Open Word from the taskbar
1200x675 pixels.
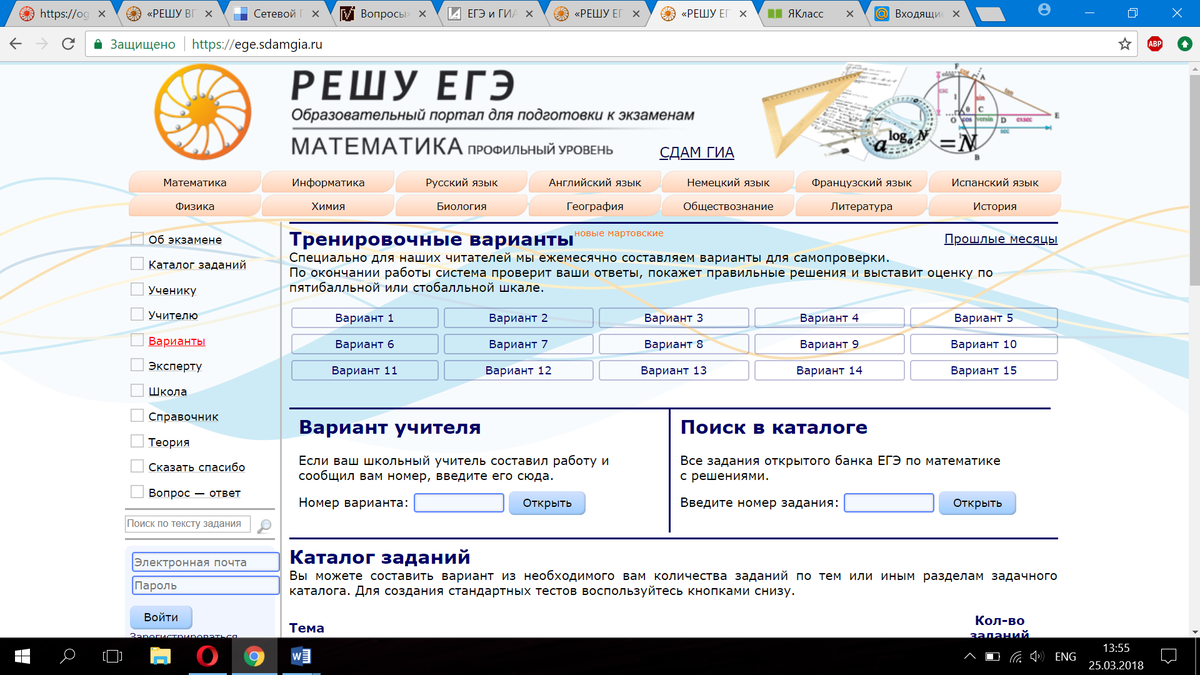tap(301, 656)
